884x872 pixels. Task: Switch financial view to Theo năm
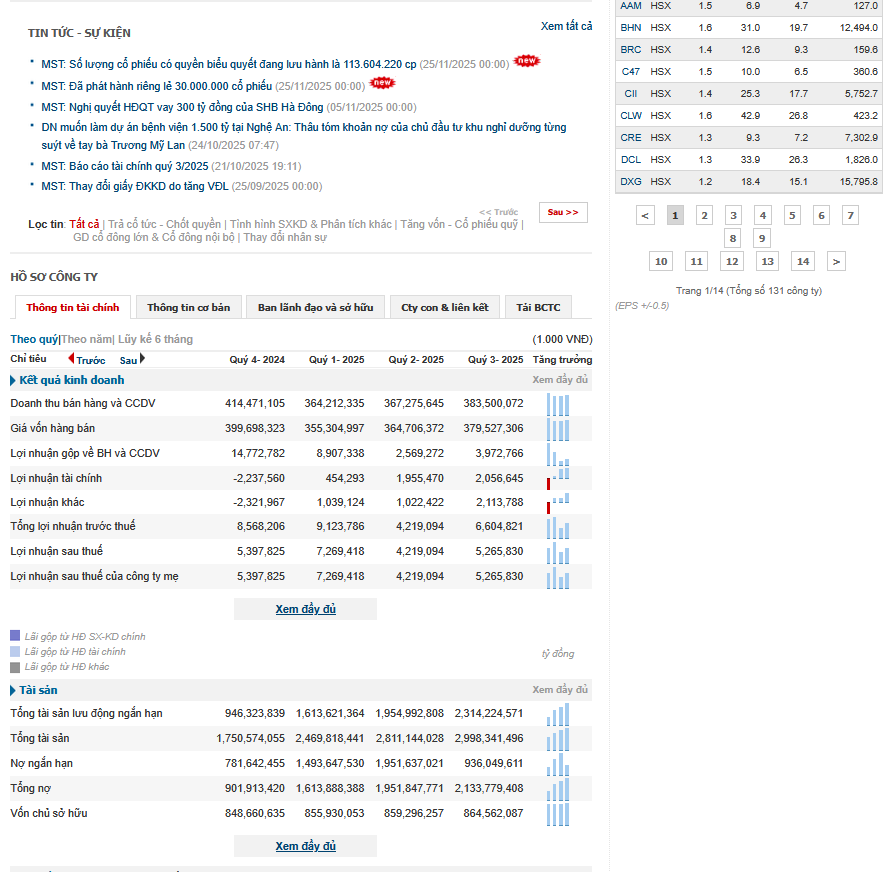pyautogui.click(x=86, y=339)
